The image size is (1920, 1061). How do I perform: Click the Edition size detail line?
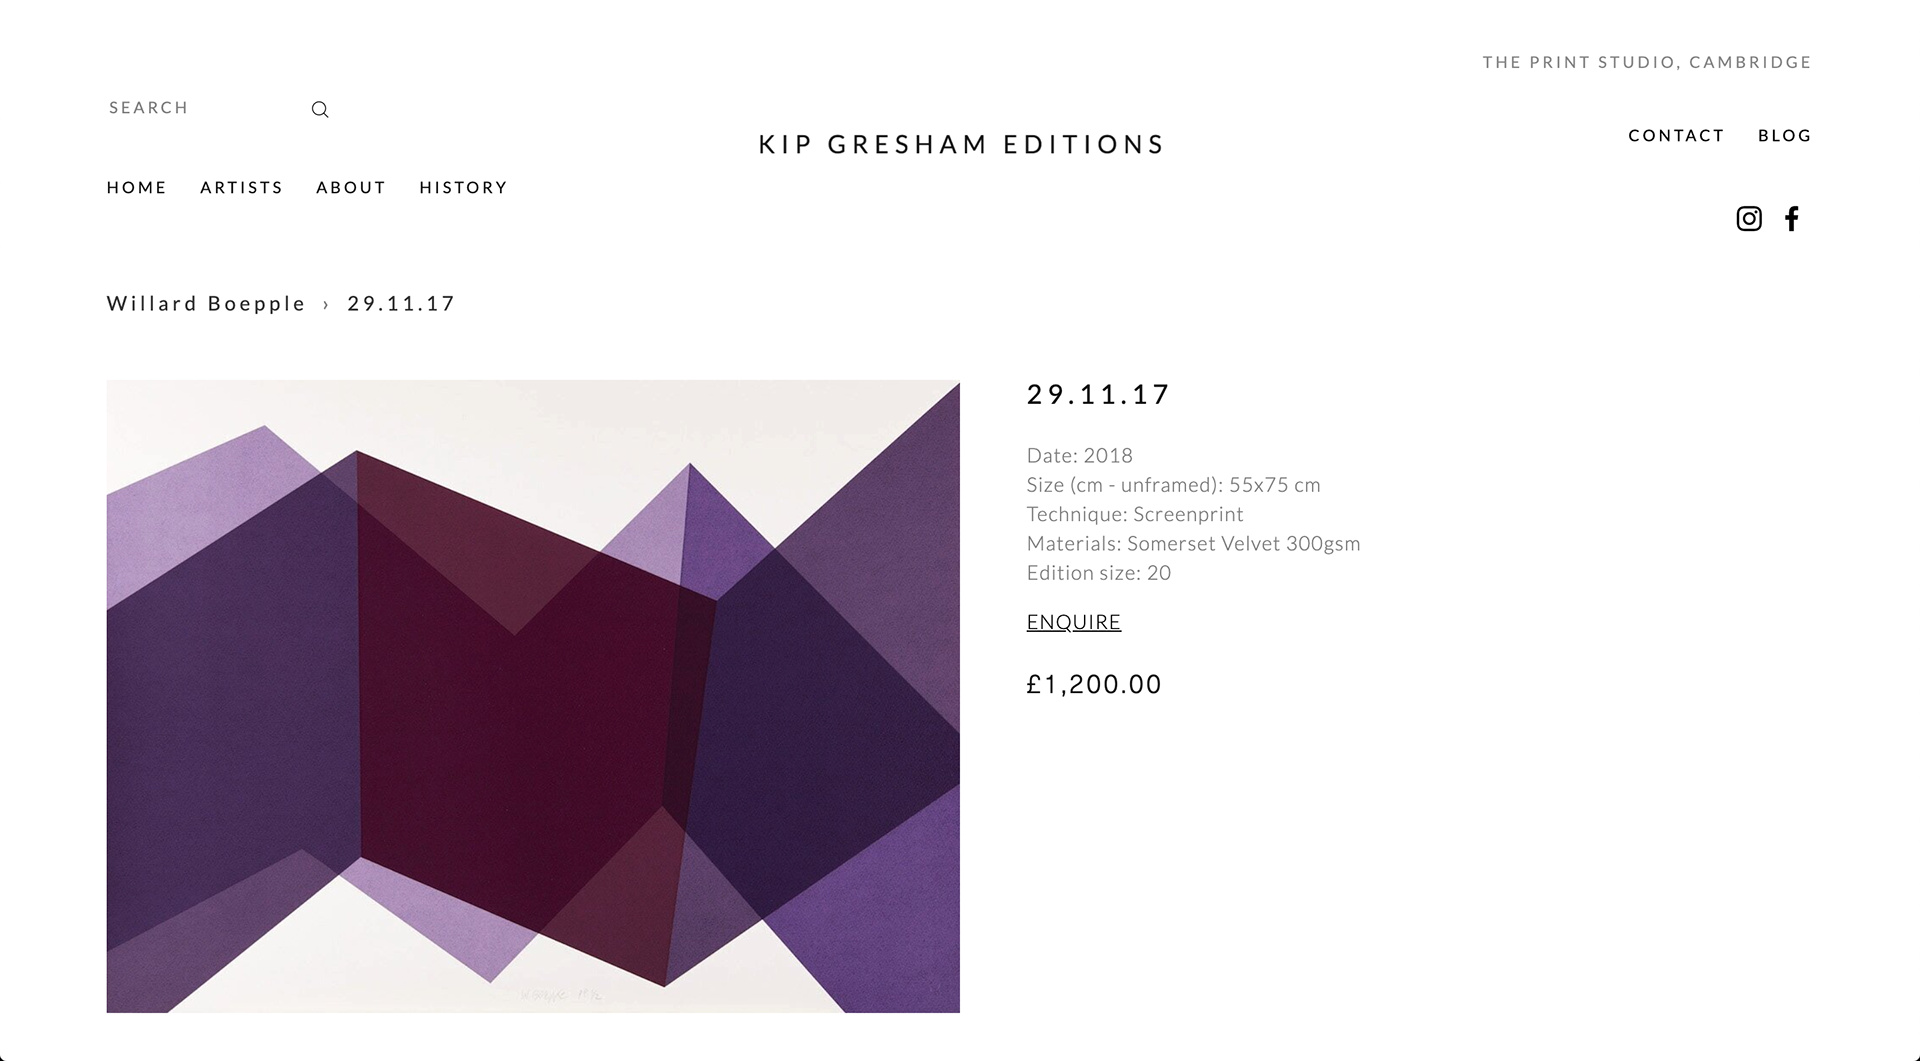pyautogui.click(x=1098, y=573)
